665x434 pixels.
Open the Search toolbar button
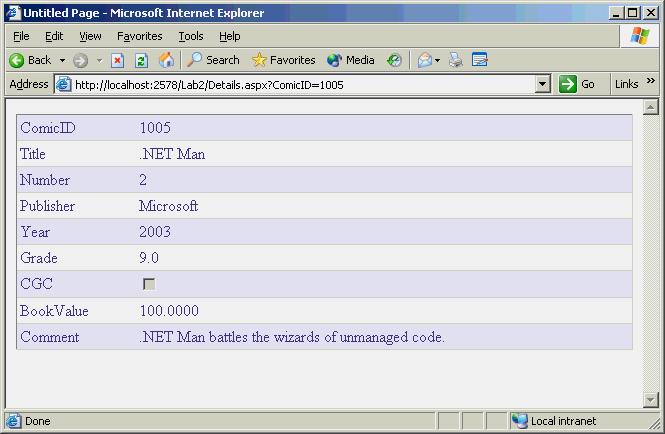pos(213,60)
